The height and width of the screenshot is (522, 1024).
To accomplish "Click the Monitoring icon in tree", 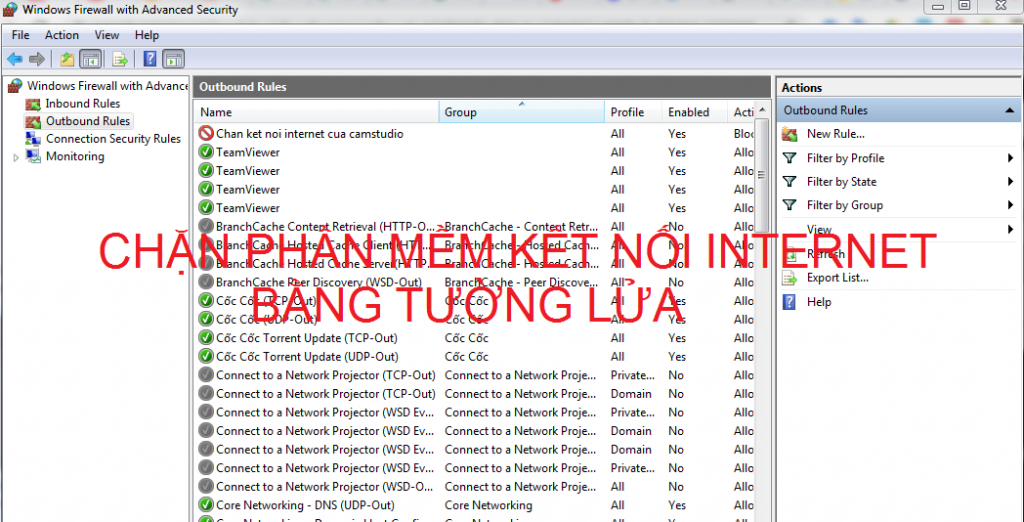I will click(33, 156).
